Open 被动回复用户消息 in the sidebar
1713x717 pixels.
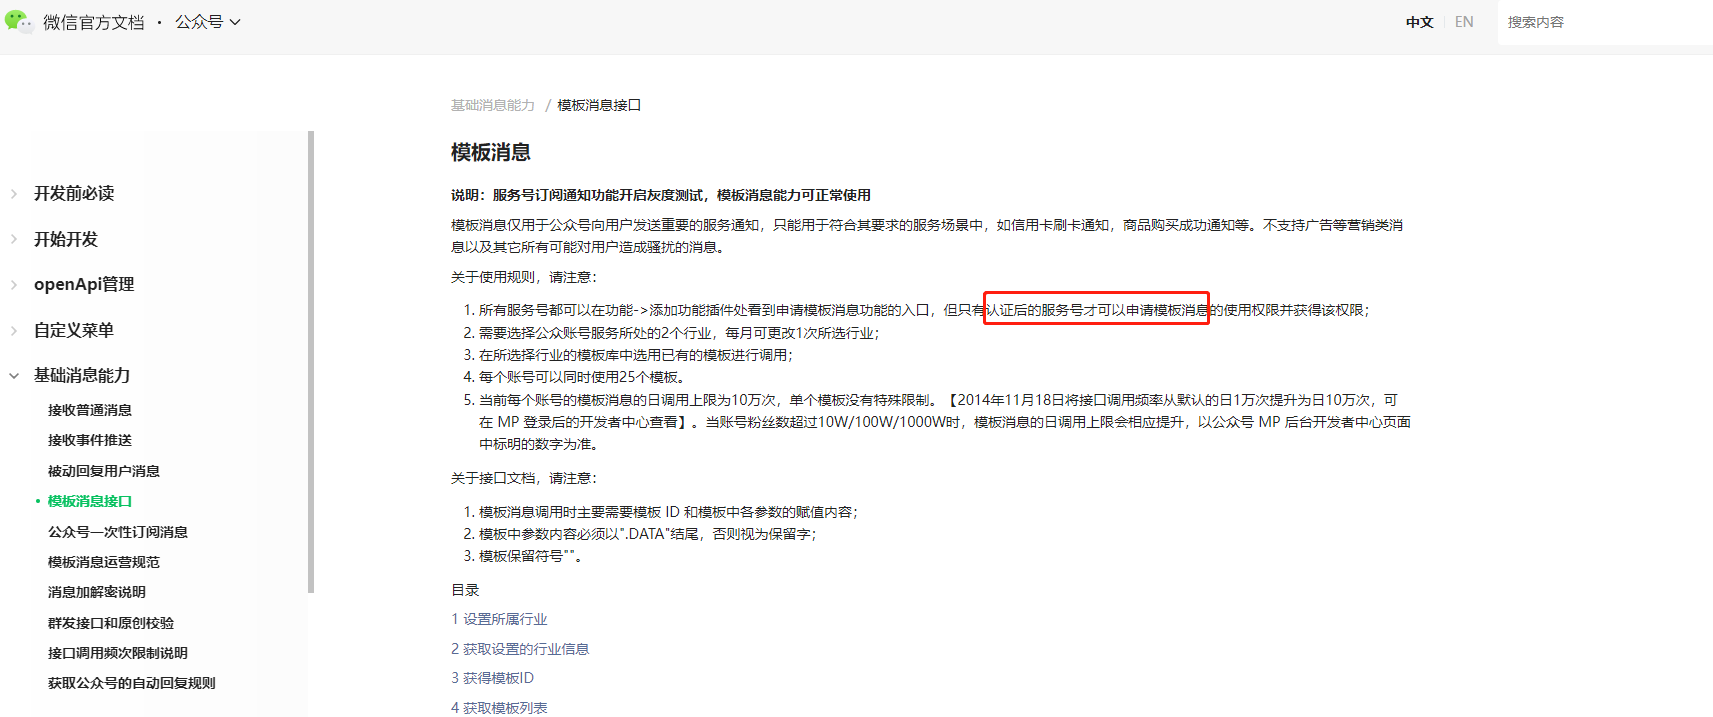pos(104,471)
